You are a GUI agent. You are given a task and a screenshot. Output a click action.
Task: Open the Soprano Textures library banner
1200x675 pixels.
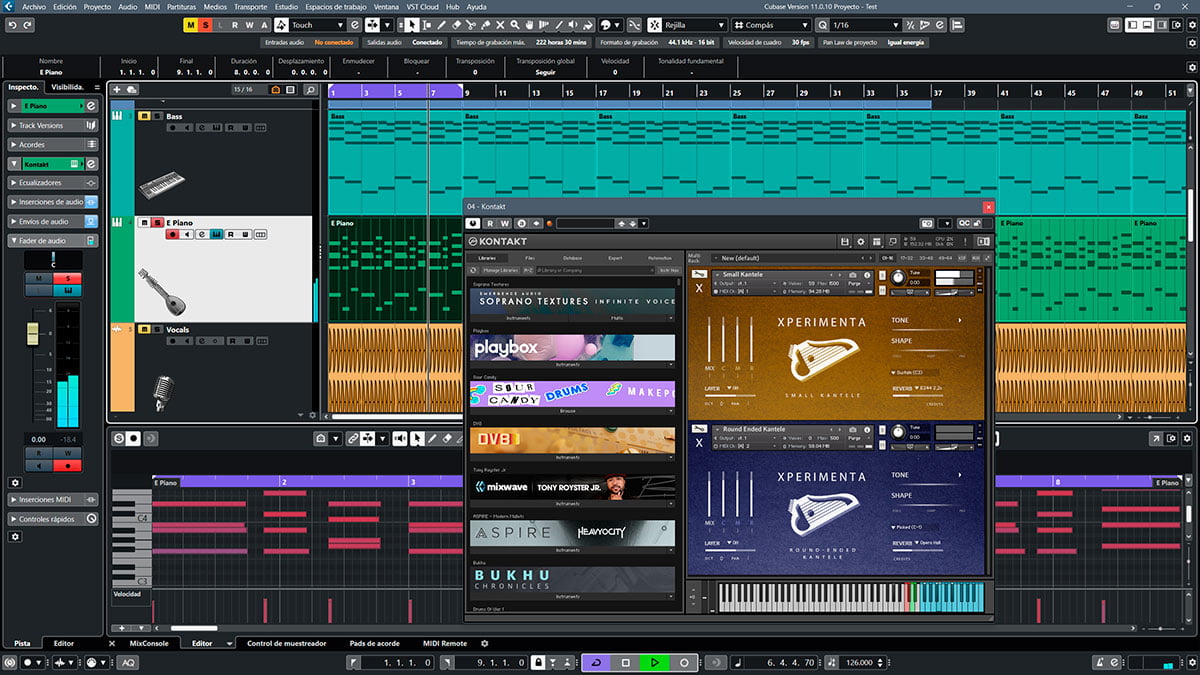pyautogui.click(x=573, y=300)
